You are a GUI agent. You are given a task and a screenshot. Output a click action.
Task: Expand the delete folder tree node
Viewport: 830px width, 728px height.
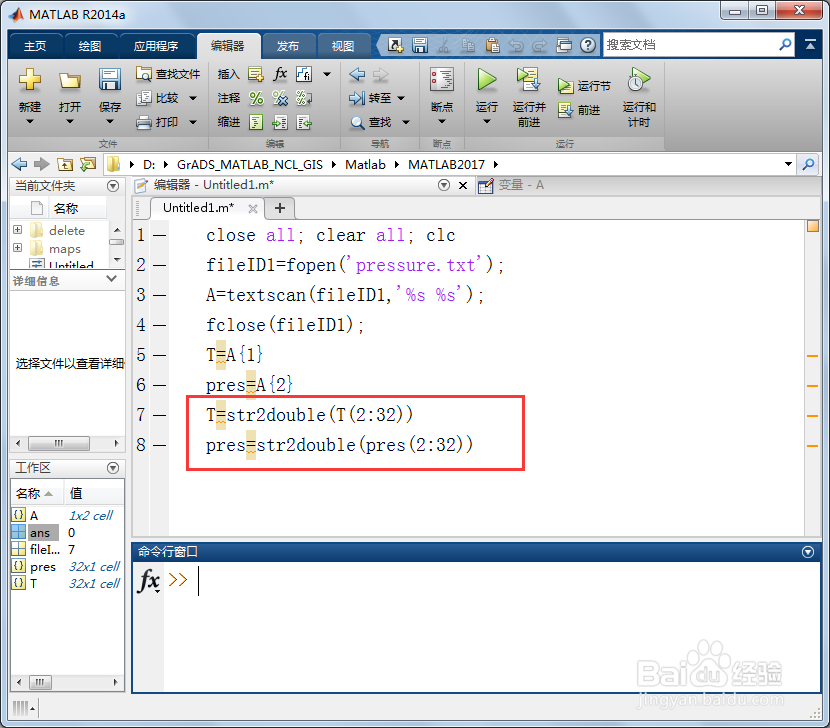pos(17,230)
